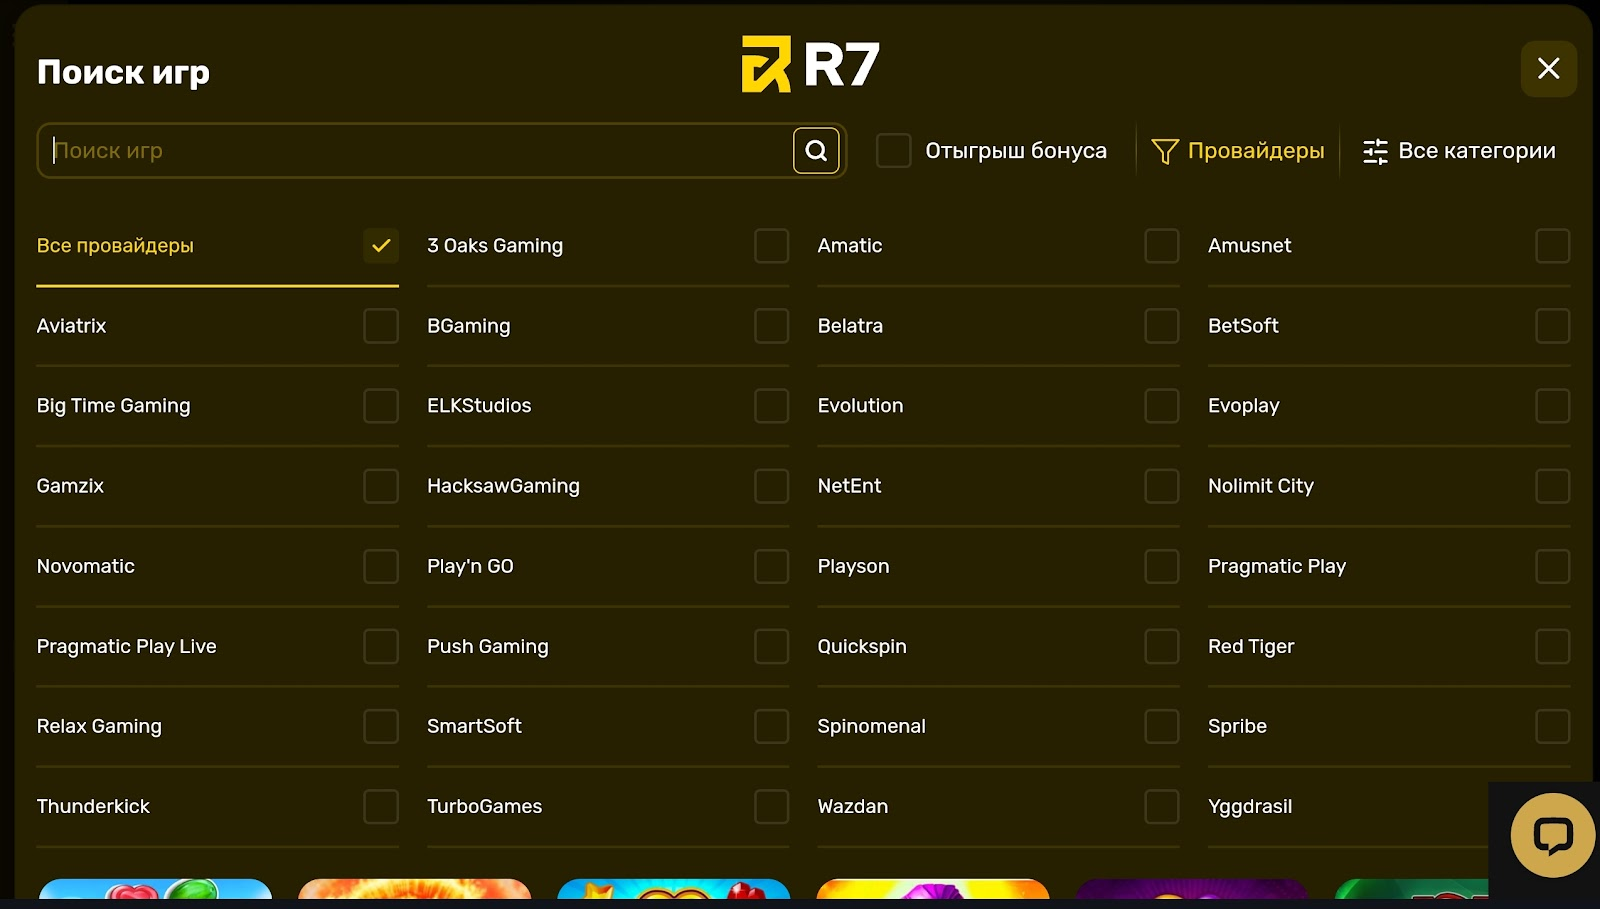Click the Nolimit City label
Viewport: 1600px width, 909px height.
click(x=1261, y=486)
